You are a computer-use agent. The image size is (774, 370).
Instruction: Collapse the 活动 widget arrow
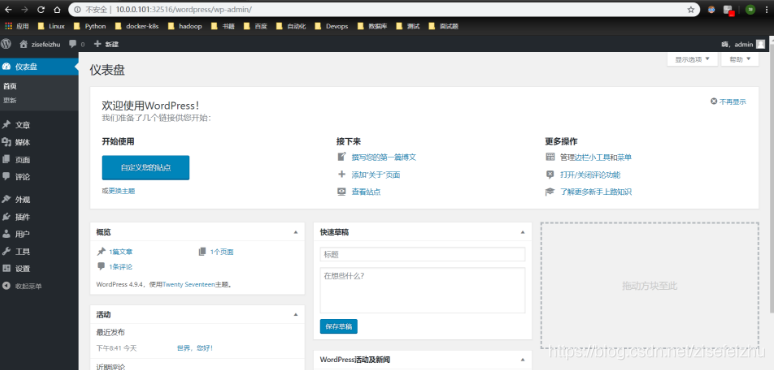296,314
